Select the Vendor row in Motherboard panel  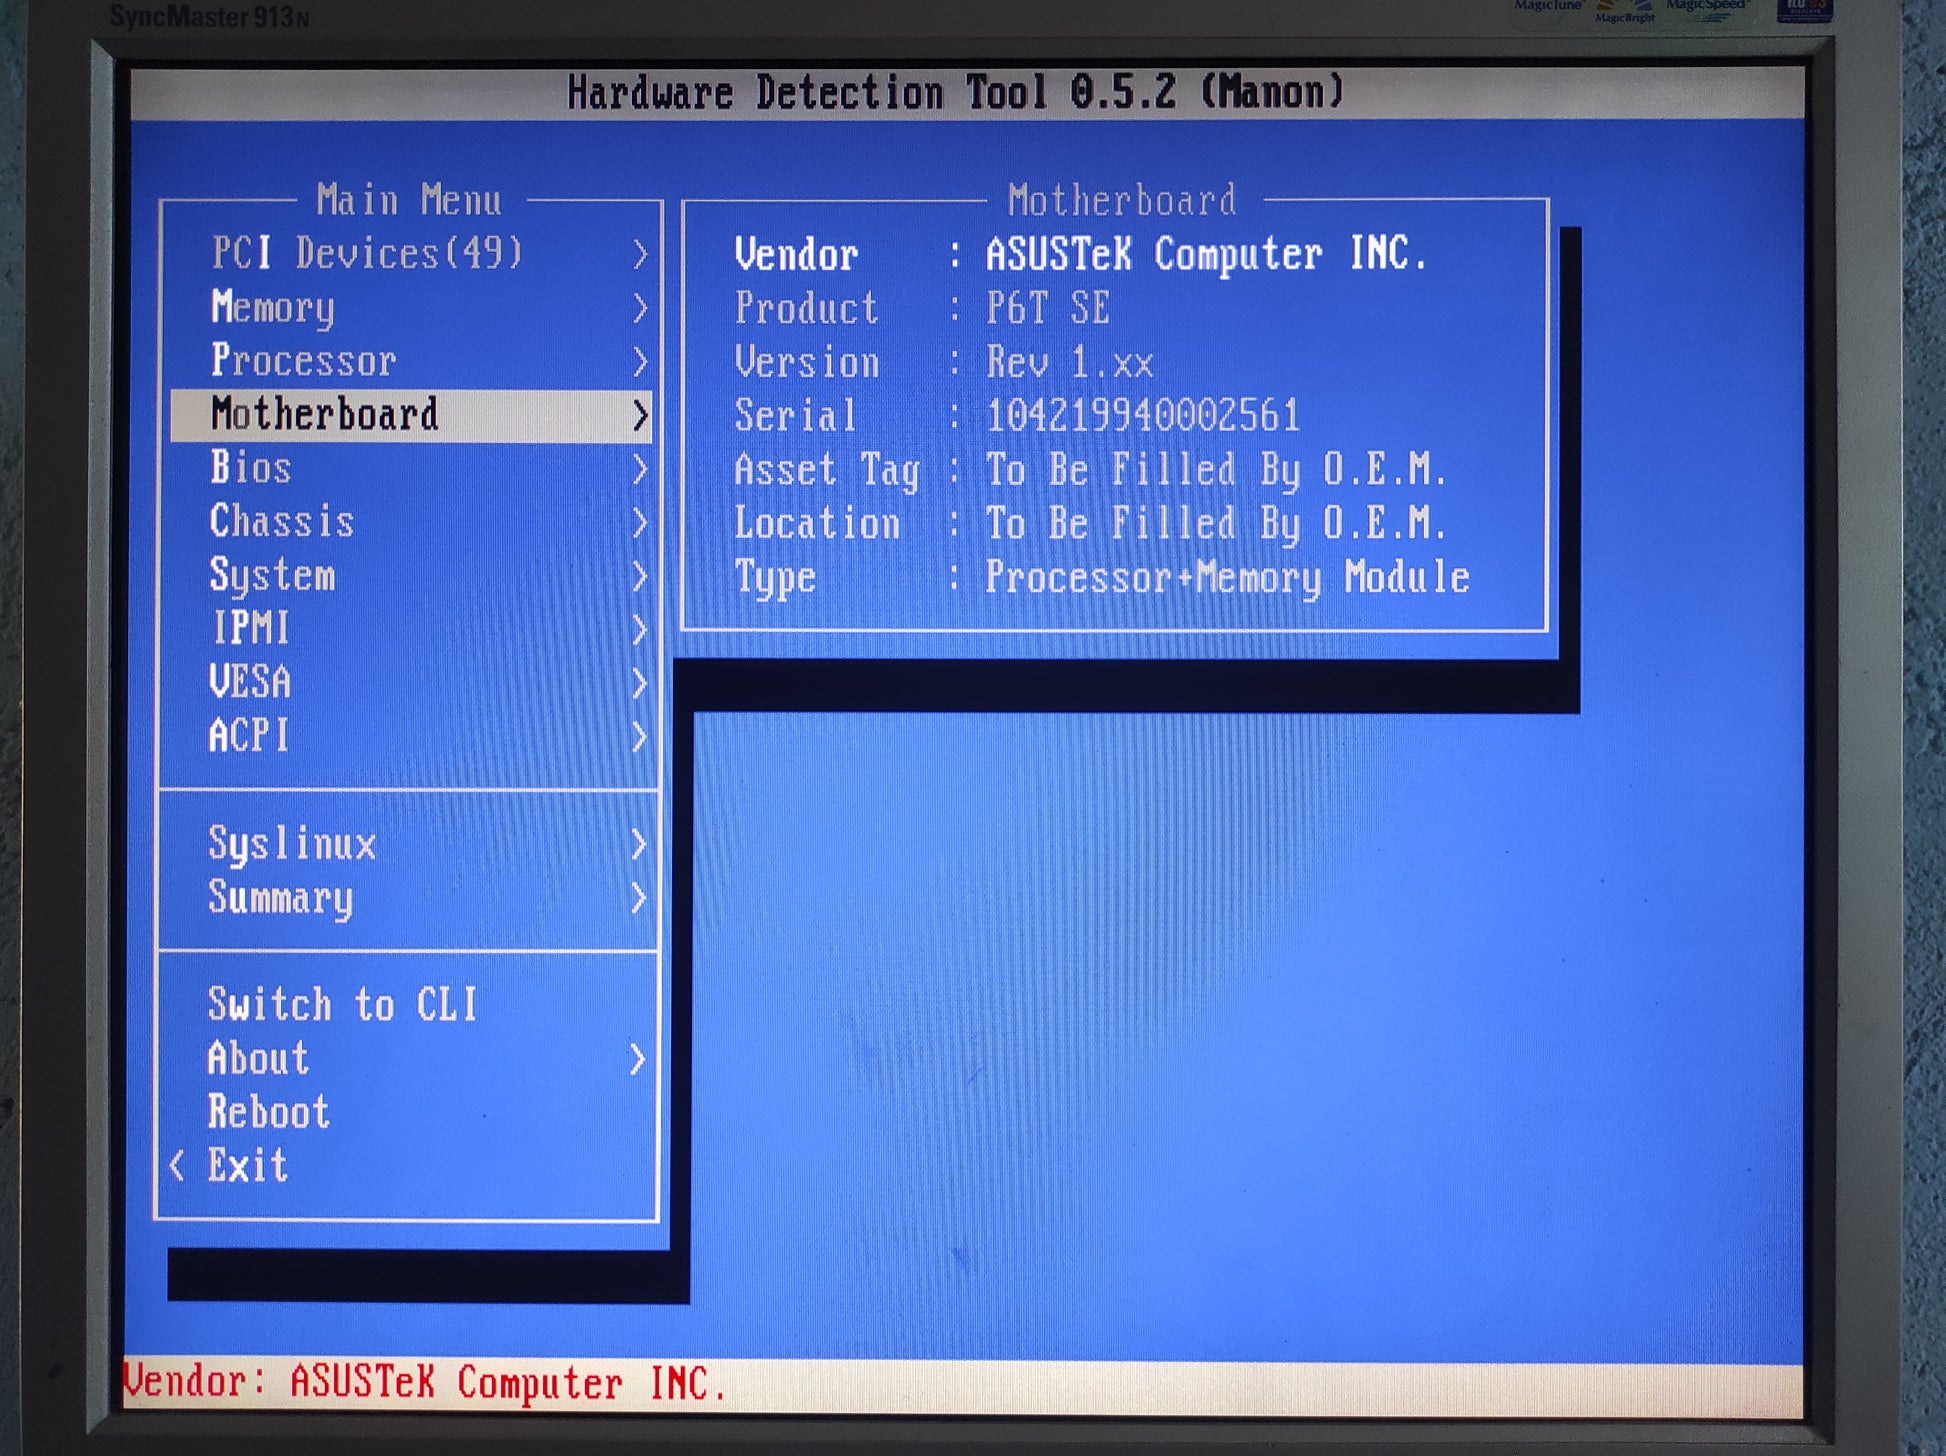pyautogui.click(x=1080, y=254)
